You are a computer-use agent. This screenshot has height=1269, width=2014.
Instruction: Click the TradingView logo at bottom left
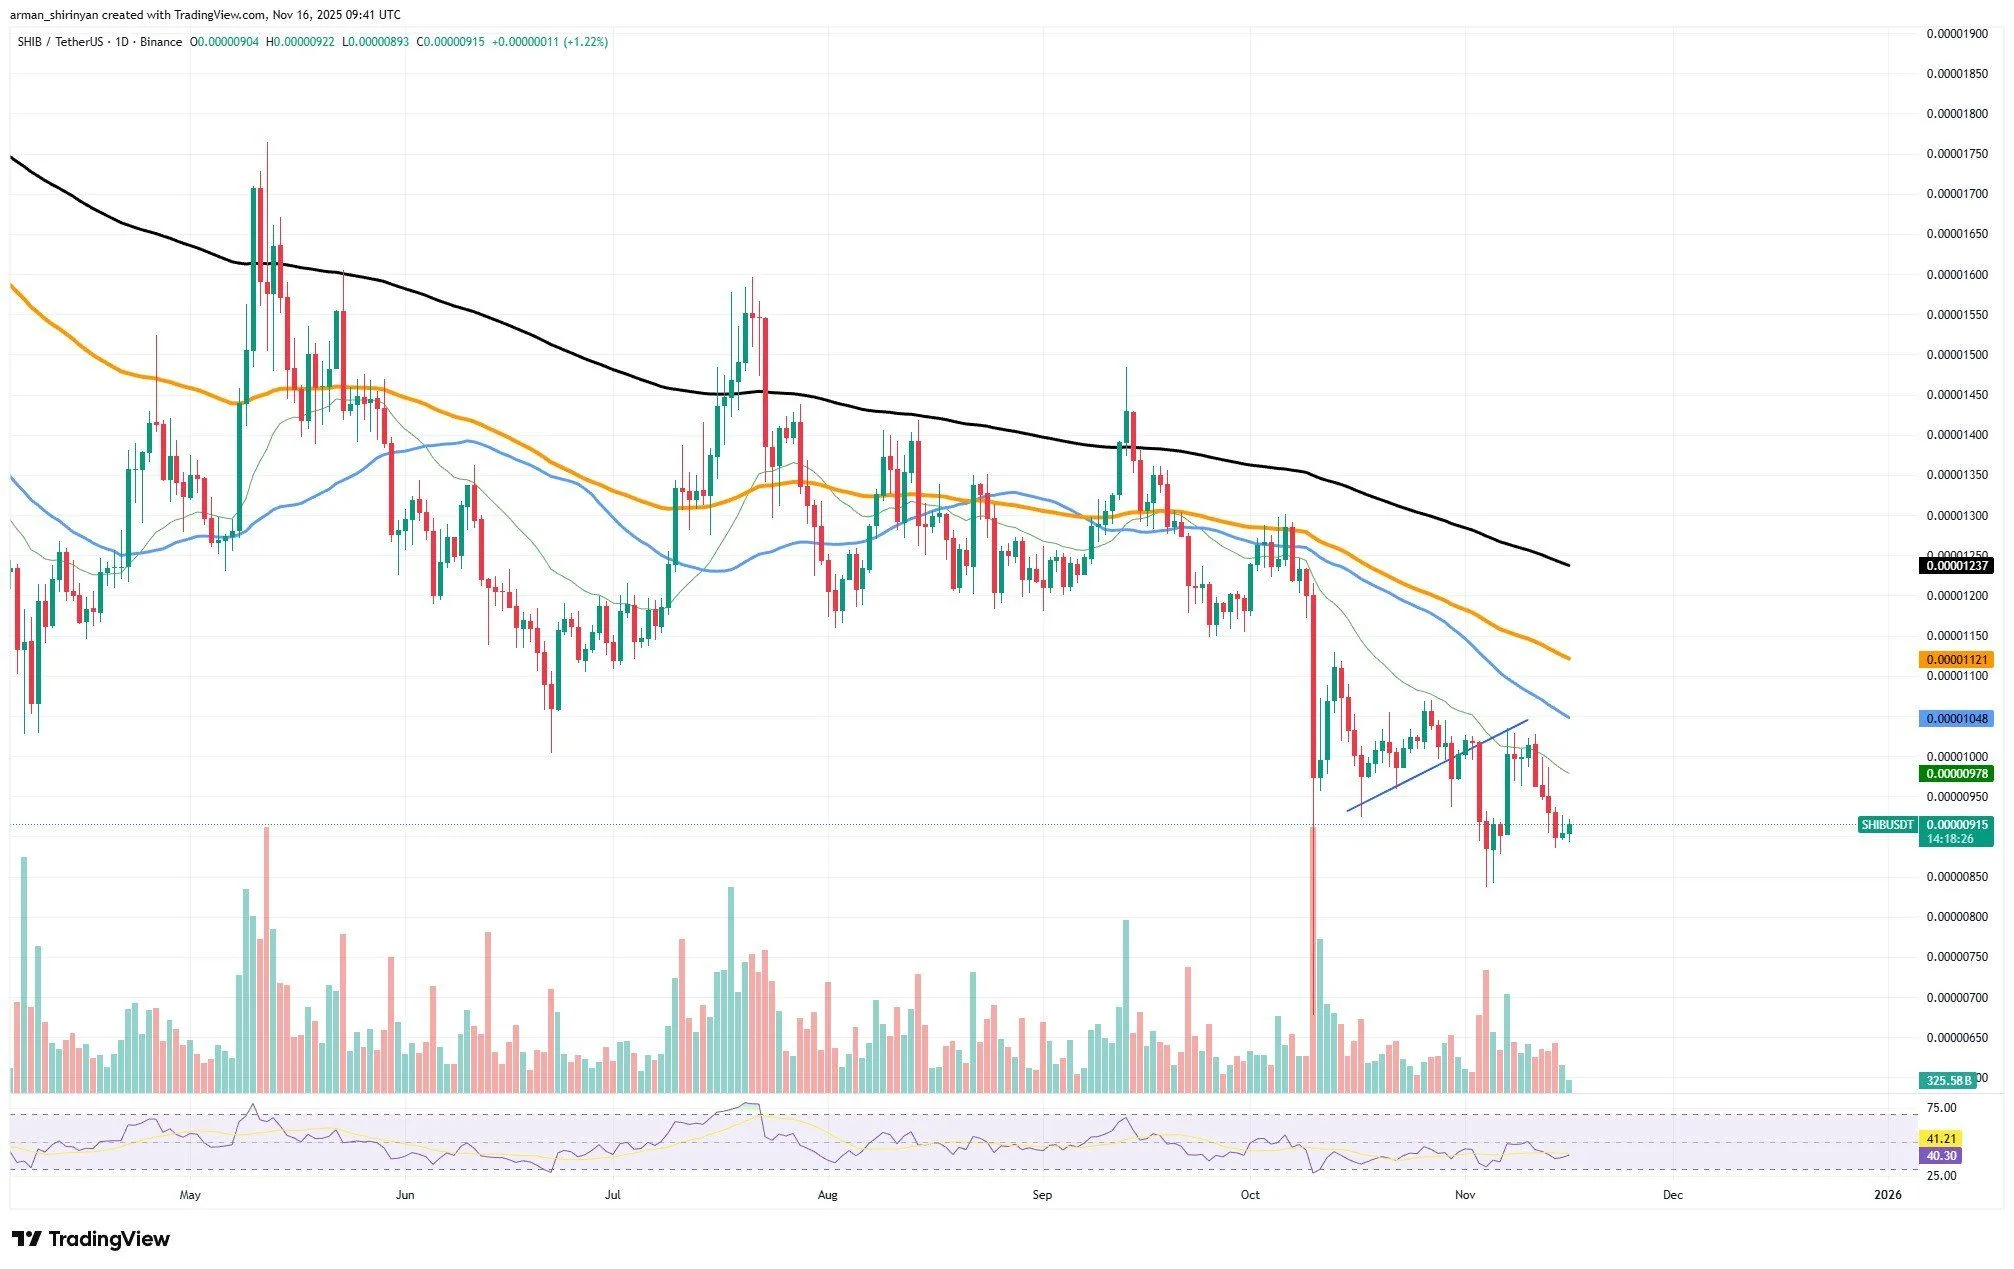pyautogui.click(x=91, y=1239)
